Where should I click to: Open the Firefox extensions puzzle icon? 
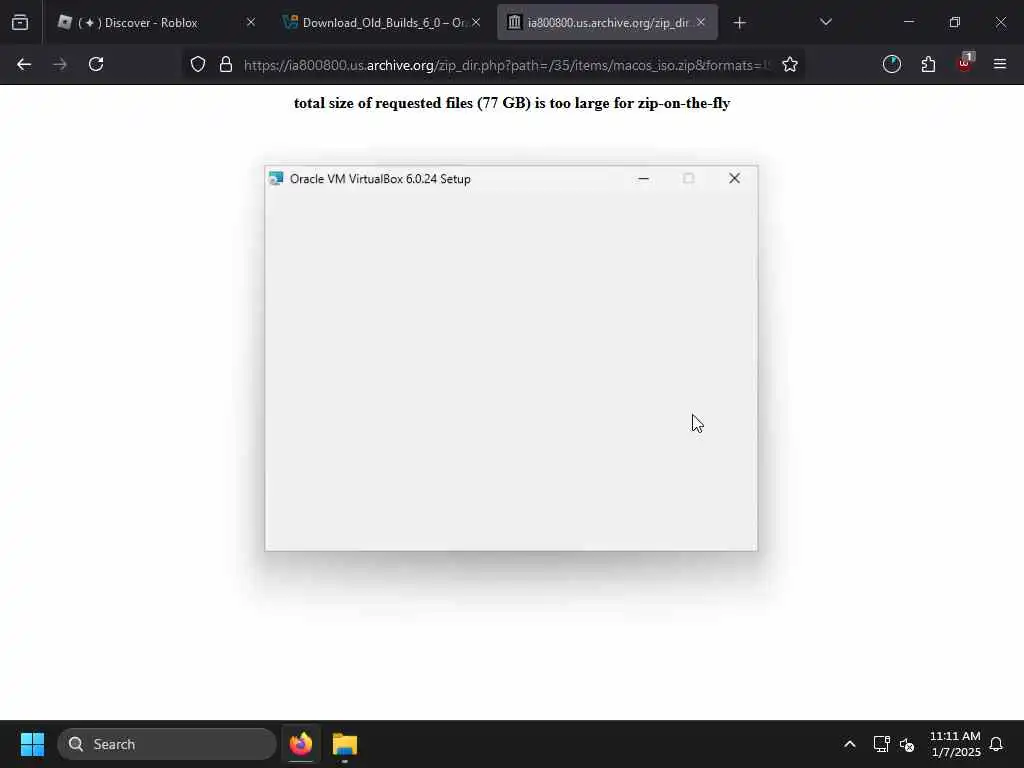point(928,65)
